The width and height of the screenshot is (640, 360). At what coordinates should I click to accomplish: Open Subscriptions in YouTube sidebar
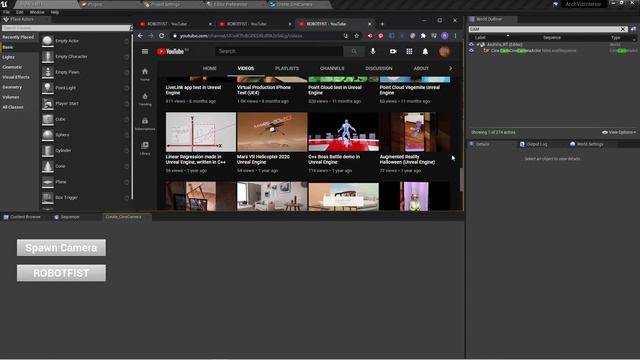[145, 124]
